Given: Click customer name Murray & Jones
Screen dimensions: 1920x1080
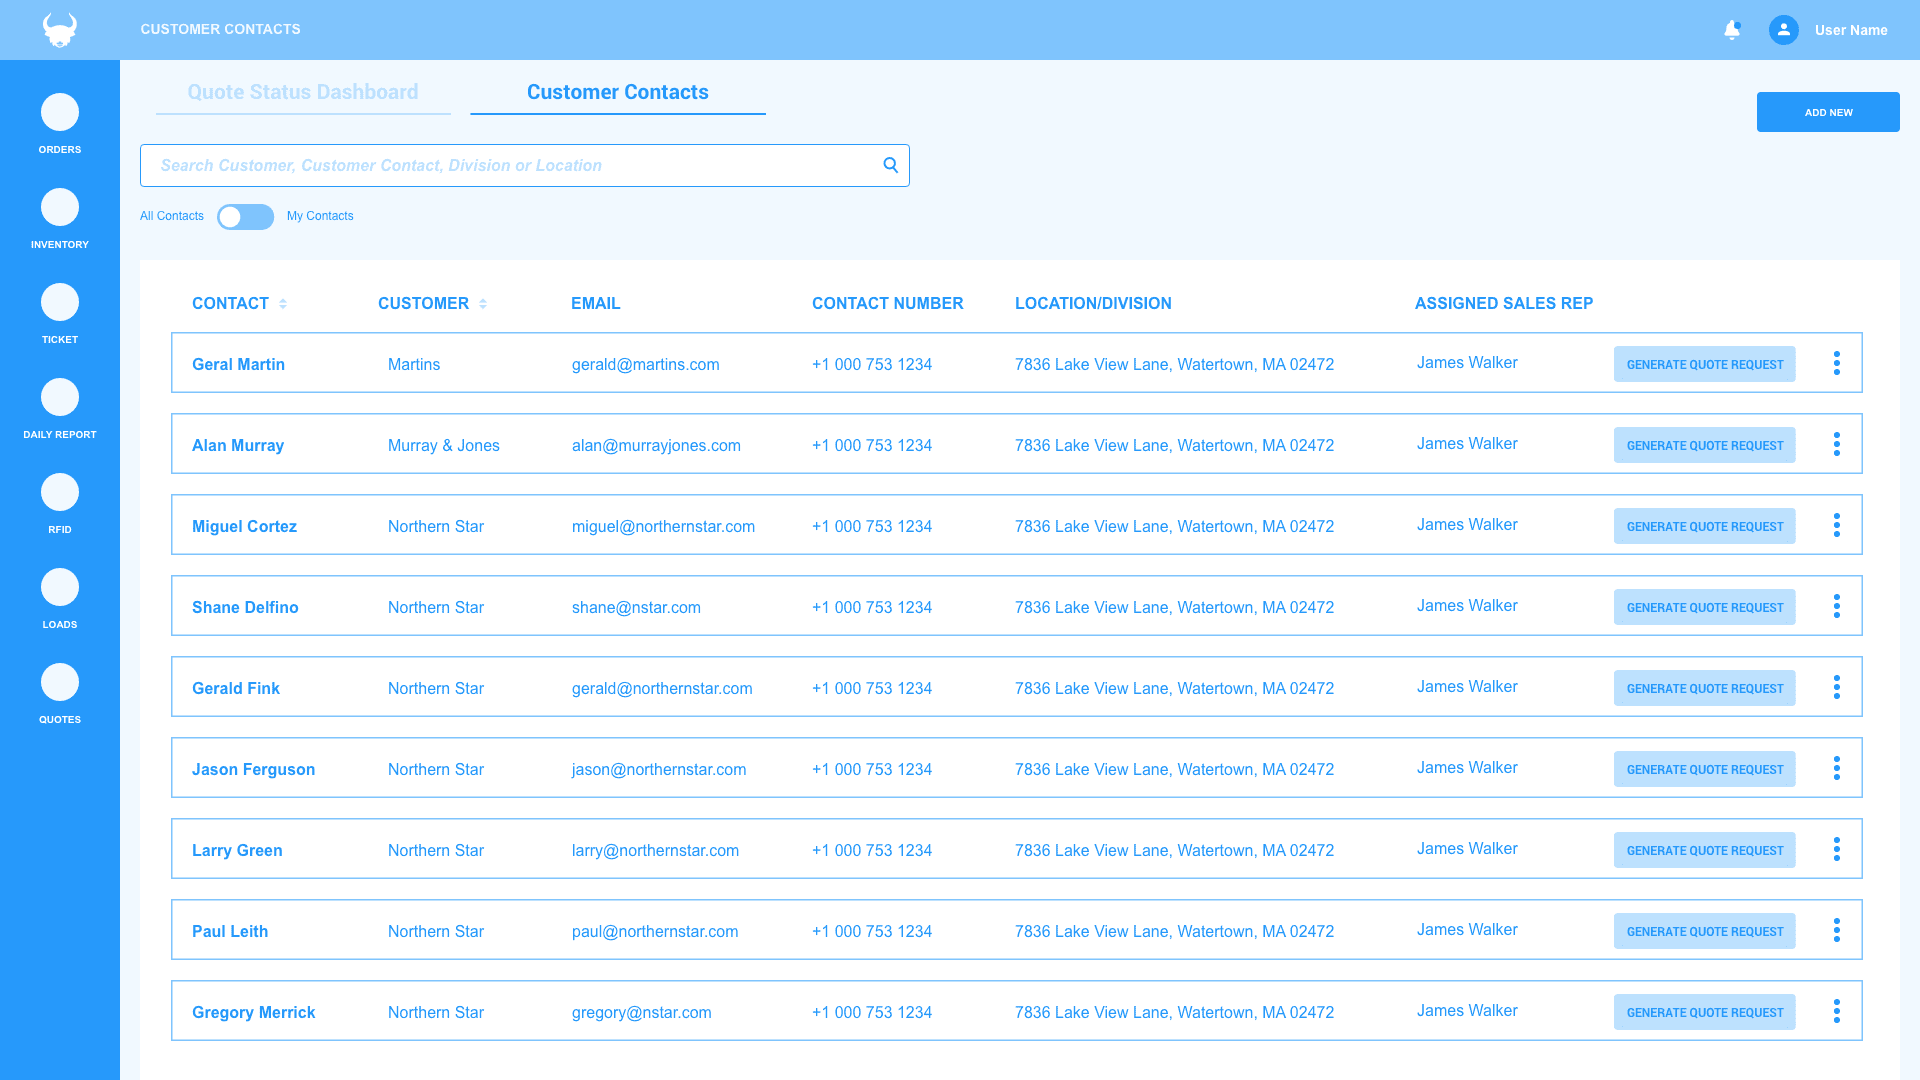Looking at the screenshot, I should (x=444, y=445).
